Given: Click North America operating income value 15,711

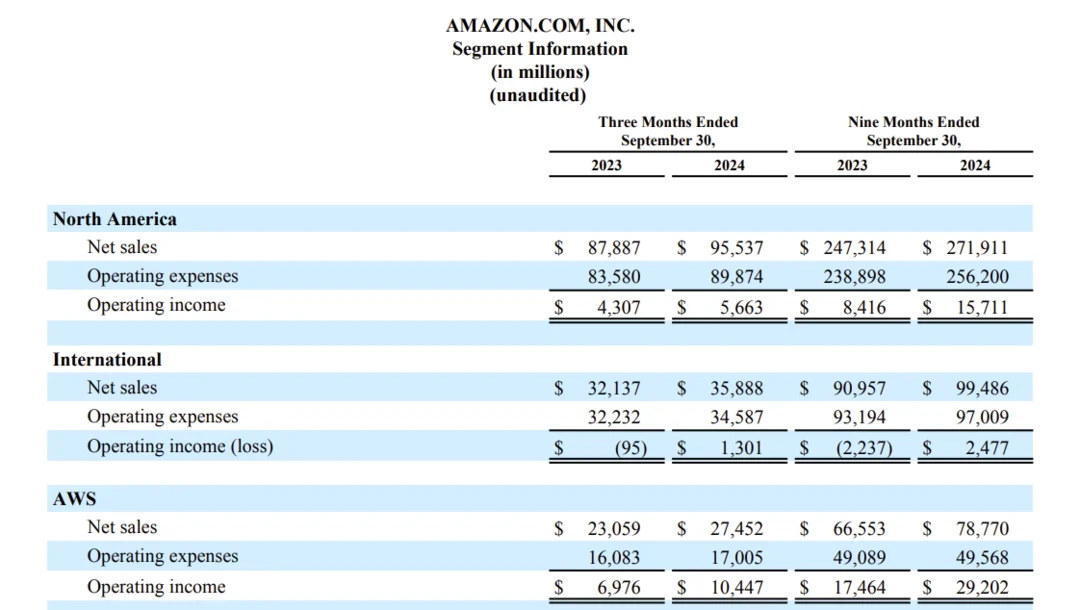Looking at the screenshot, I should tap(982, 308).
